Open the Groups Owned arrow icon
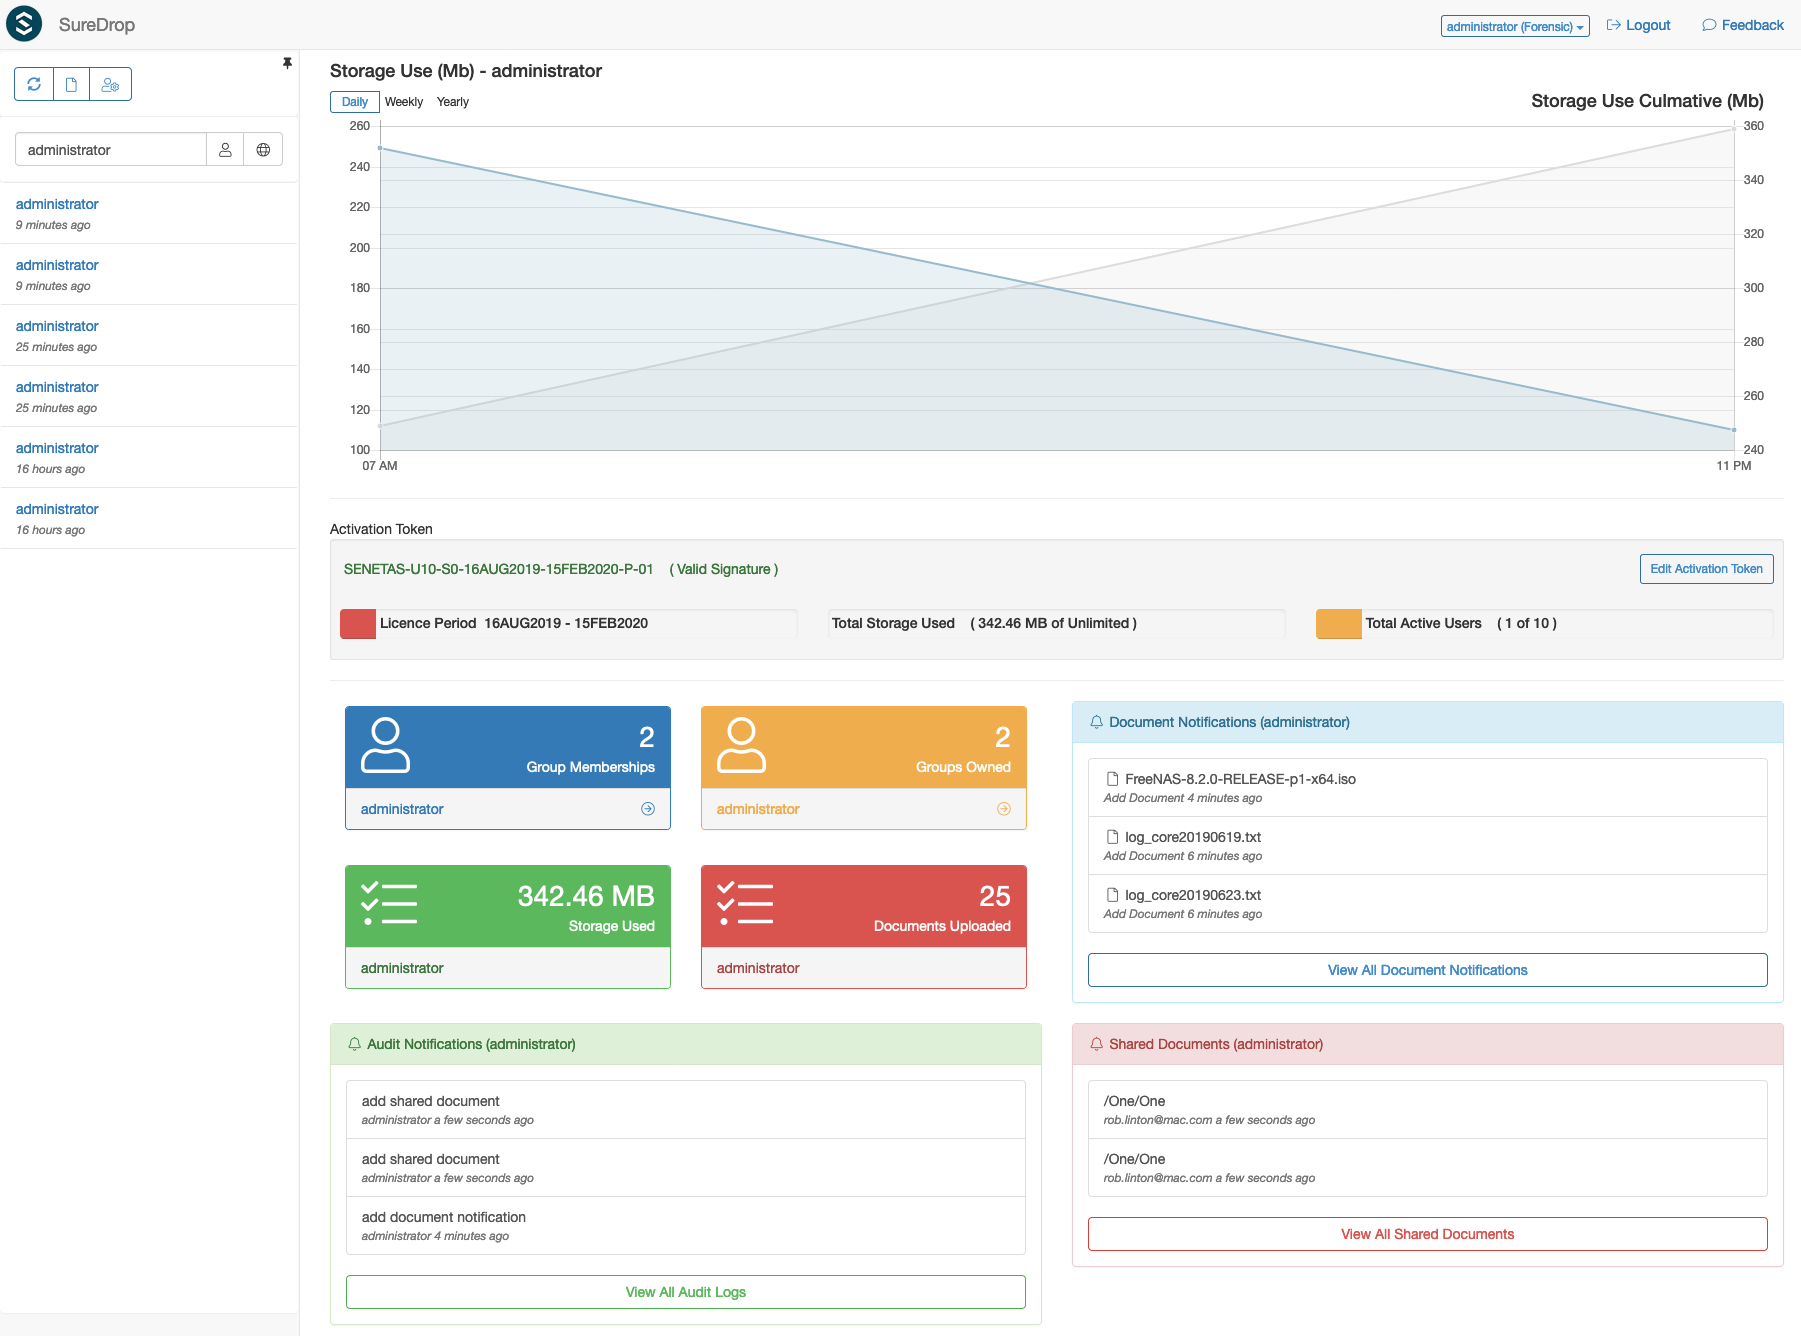Viewport: 1801px width, 1336px height. pos(1004,809)
